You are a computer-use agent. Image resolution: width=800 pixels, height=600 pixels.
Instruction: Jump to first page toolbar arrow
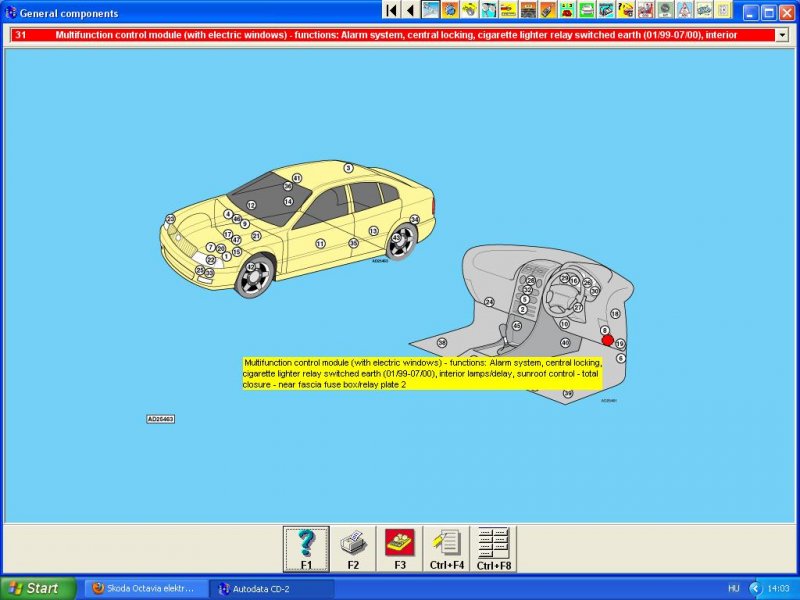[x=391, y=10]
